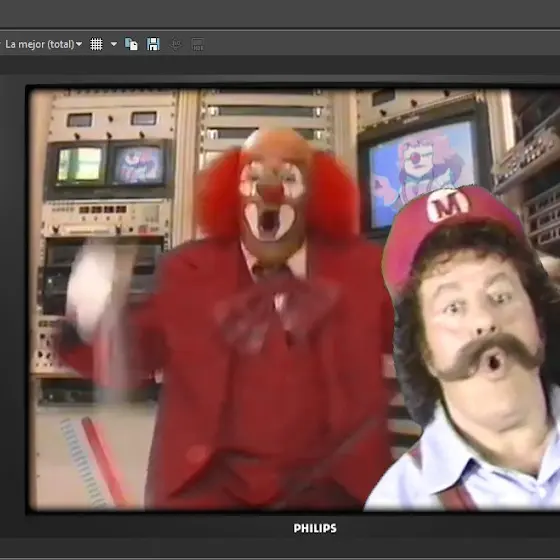560x560 pixels.
Task: Save snapshot to file floppy icon
Action: coord(153,44)
